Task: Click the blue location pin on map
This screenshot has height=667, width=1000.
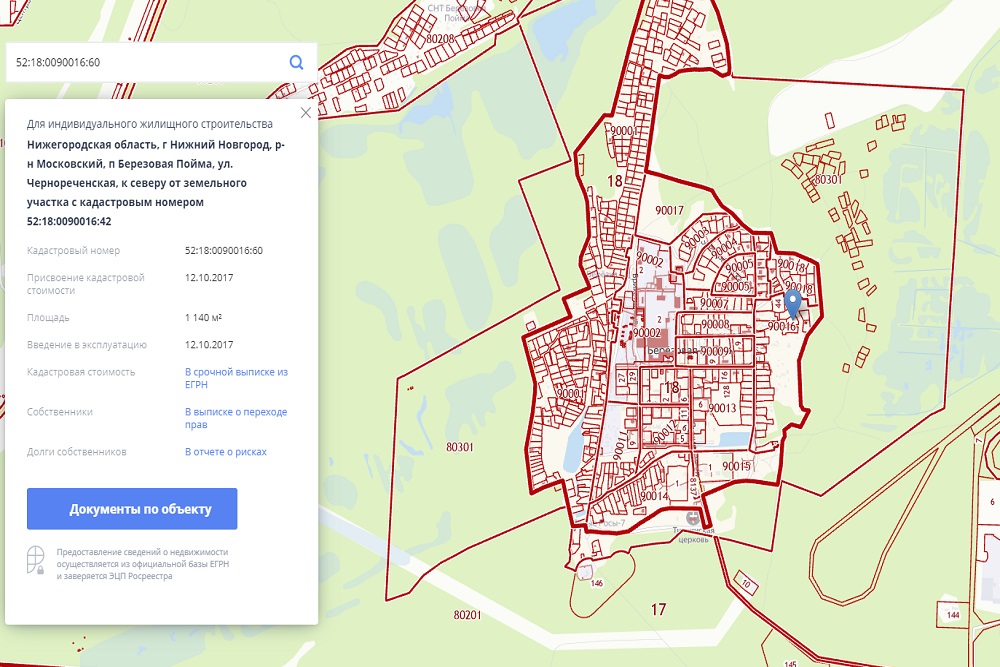Action: point(792,301)
